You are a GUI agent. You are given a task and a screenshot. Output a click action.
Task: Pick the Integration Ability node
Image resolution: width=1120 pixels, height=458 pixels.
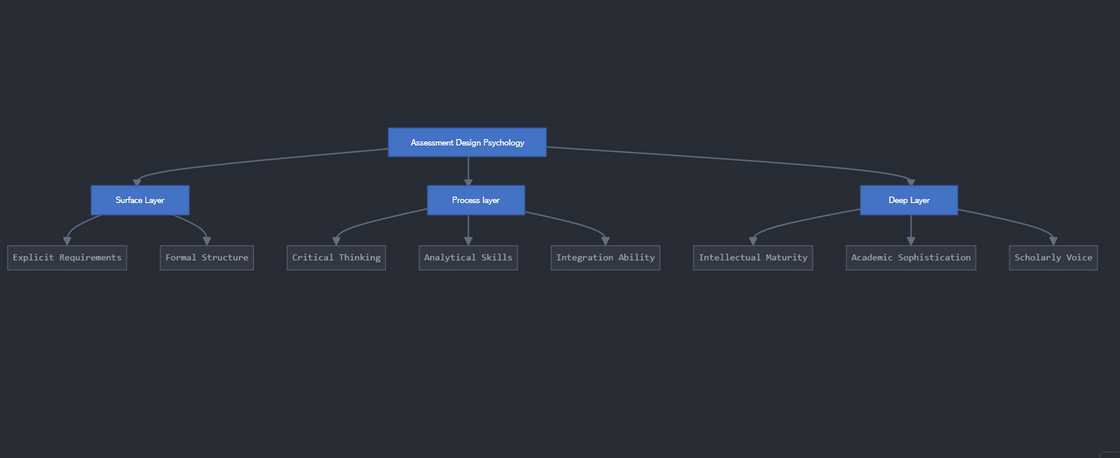click(x=606, y=258)
